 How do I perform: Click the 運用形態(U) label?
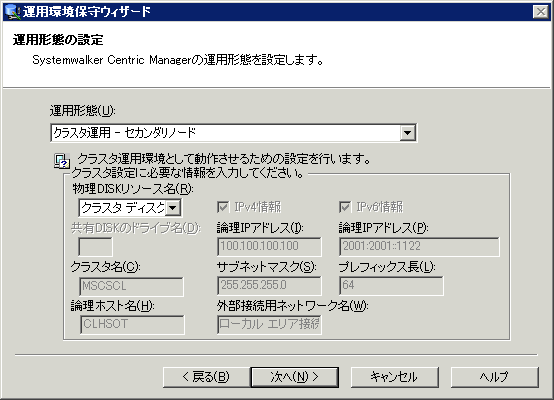[x=82, y=111]
